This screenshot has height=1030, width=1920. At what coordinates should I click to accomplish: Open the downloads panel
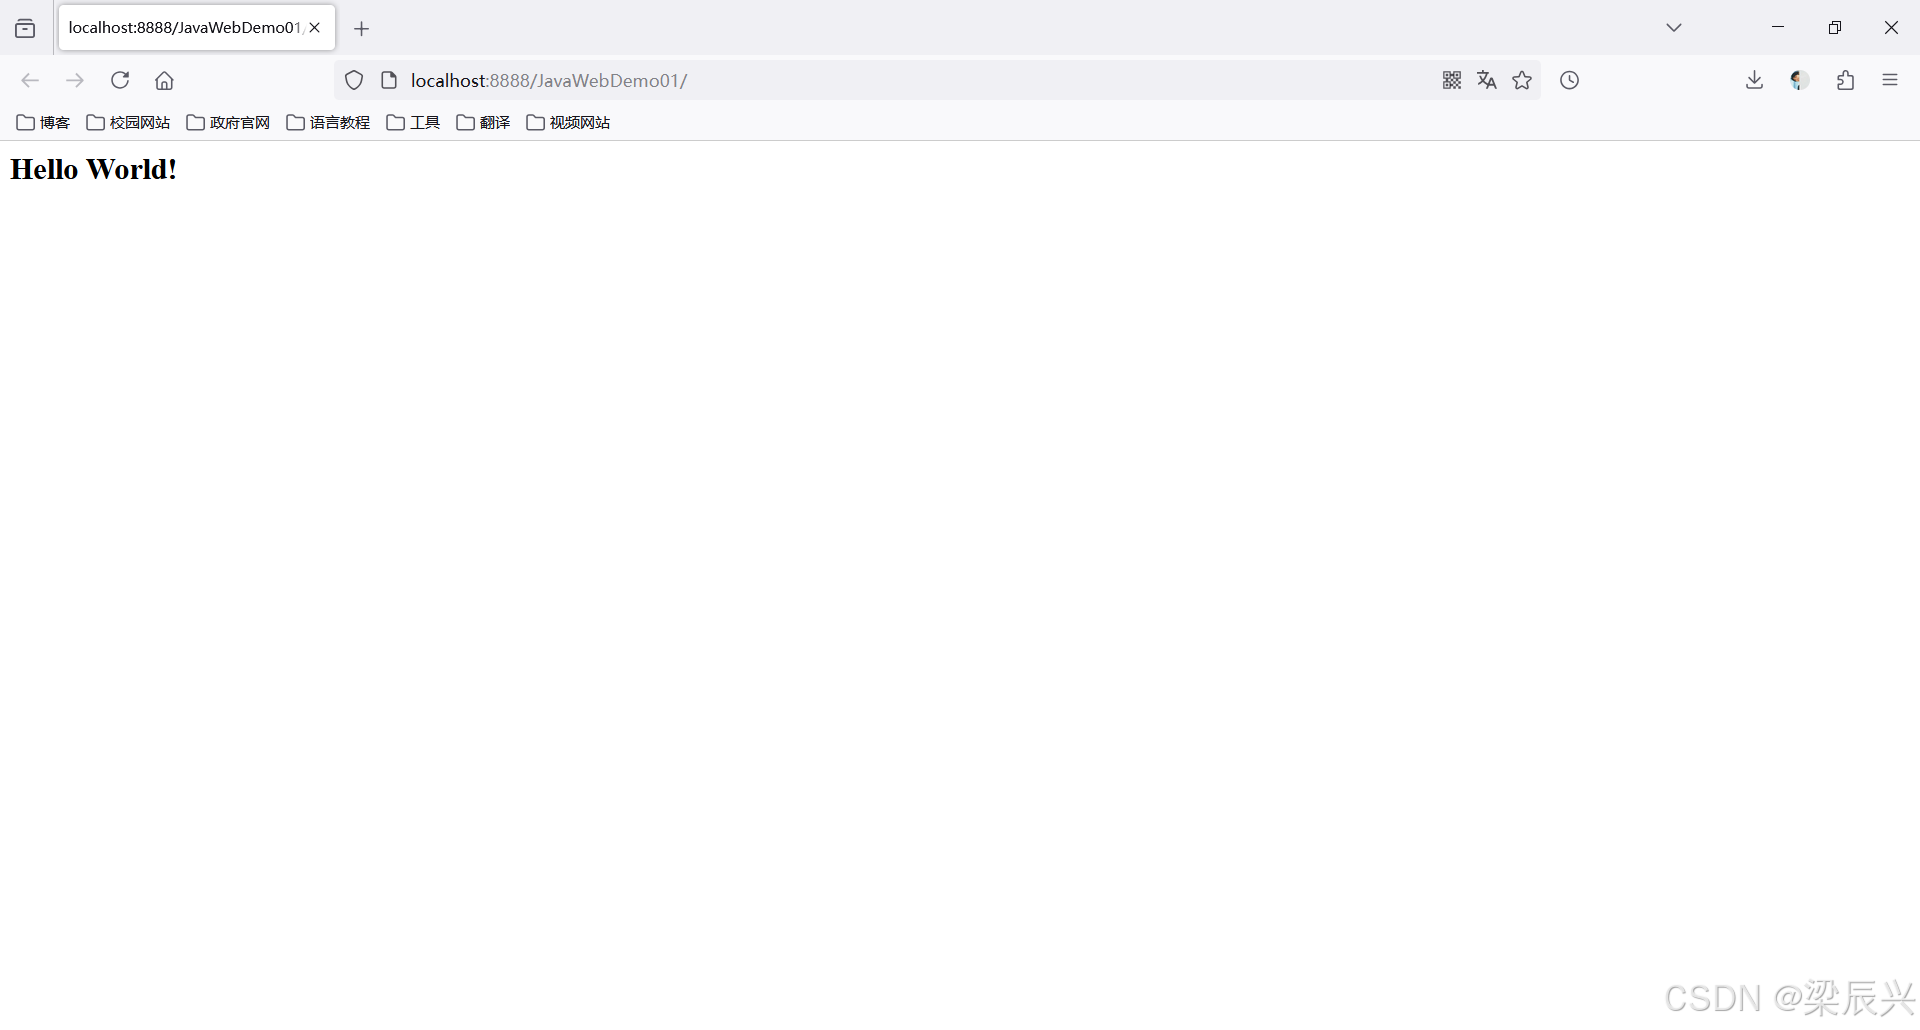tap(1754, 80)
